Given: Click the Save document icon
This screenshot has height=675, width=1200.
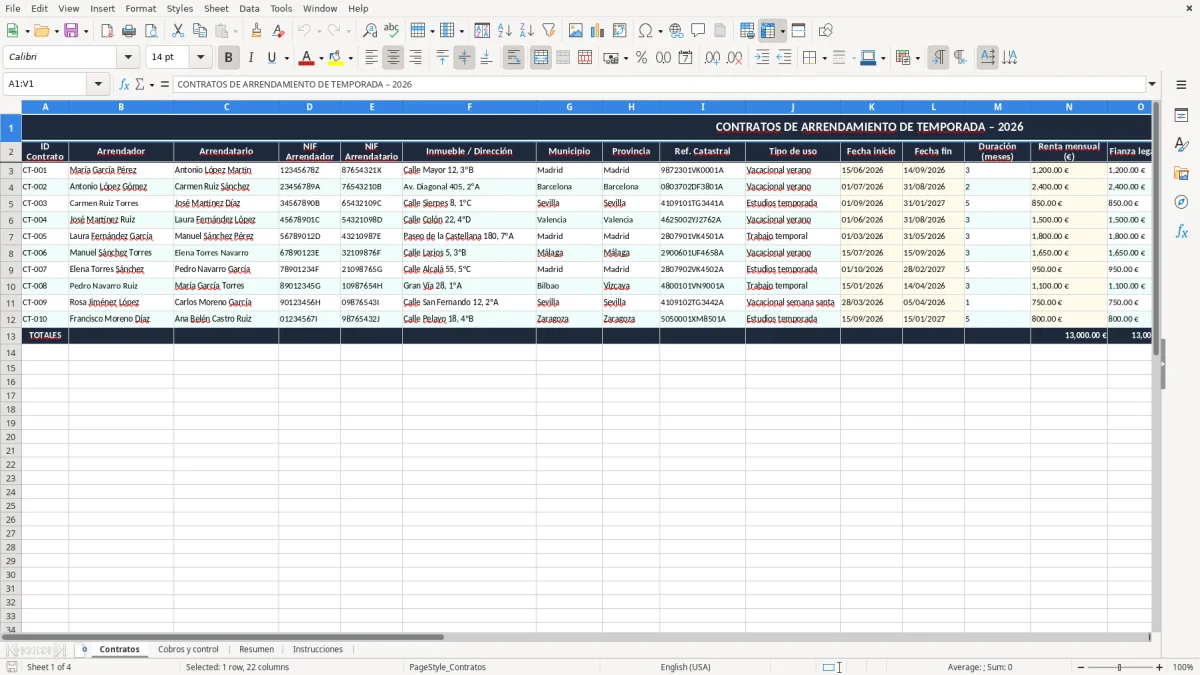Looking at the screenshot, I should click(x=71, y=31).
